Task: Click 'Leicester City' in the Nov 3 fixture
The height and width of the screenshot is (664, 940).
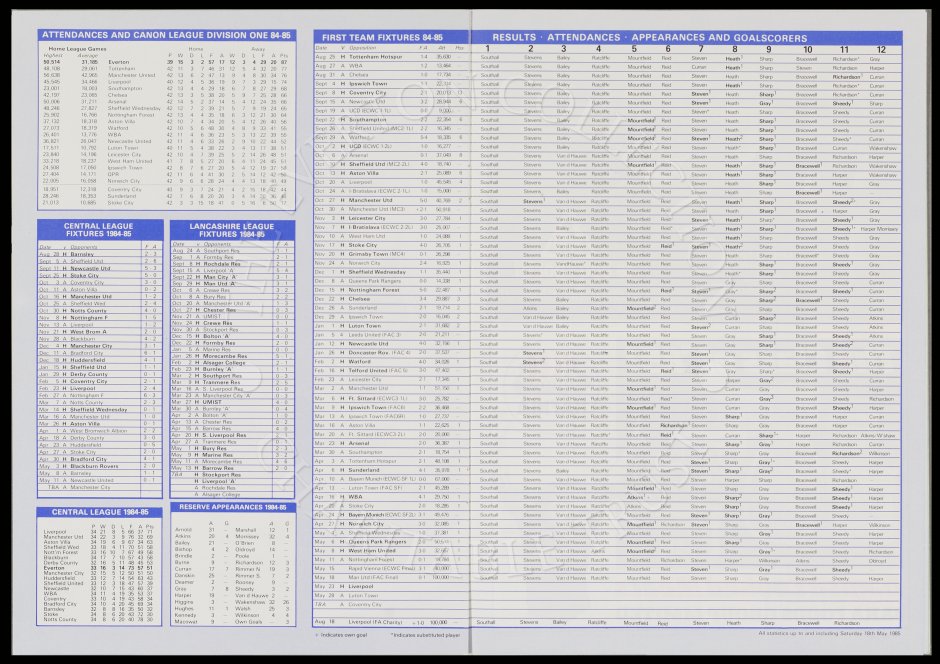Action: [367, 218]
